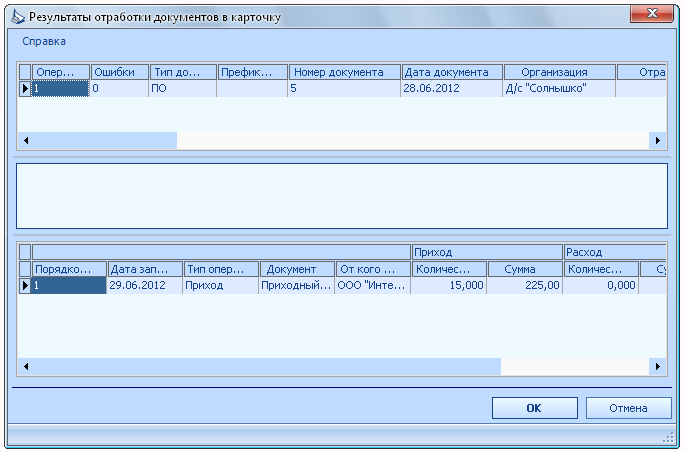Select quantity cell 15,000

[x=449, y=285]
